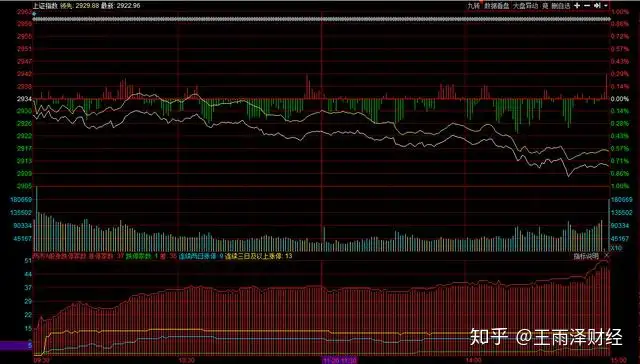This screenshot has width=640, height=364.
Task: Click the jump-to-end arrow icon
Action: [x=598, y=6]
